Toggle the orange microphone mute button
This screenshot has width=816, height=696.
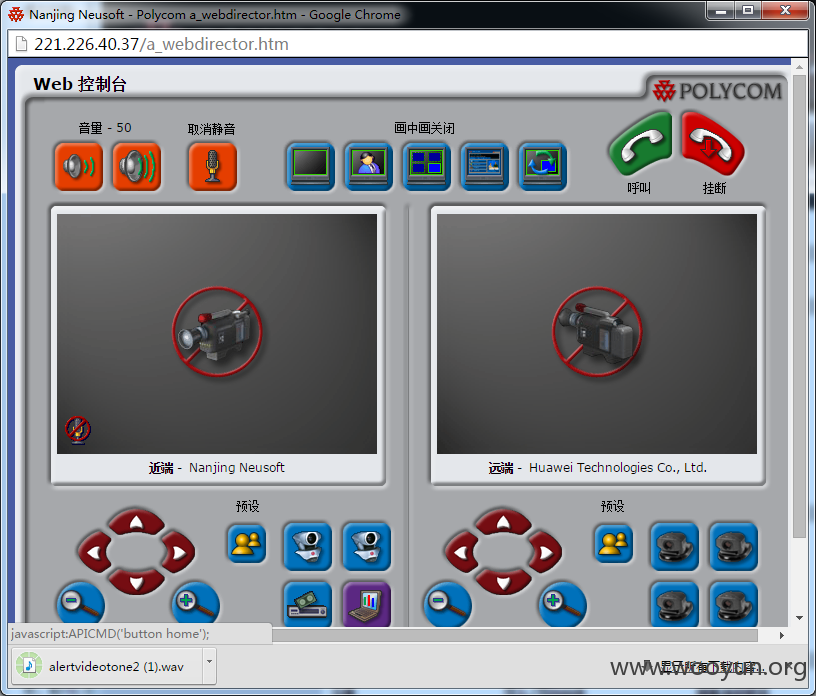click(212, 167)
